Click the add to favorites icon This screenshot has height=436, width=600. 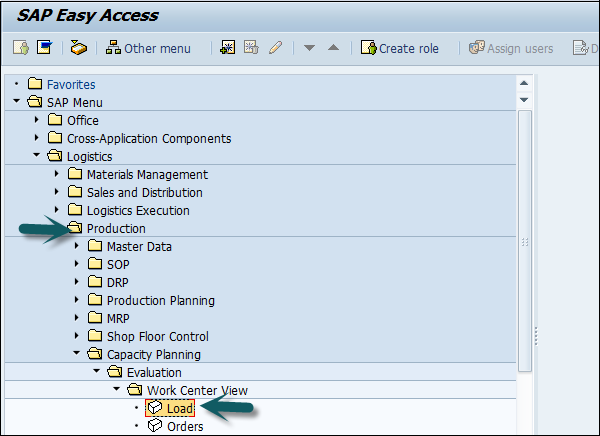pyautogui.click(x=228, y=48)
